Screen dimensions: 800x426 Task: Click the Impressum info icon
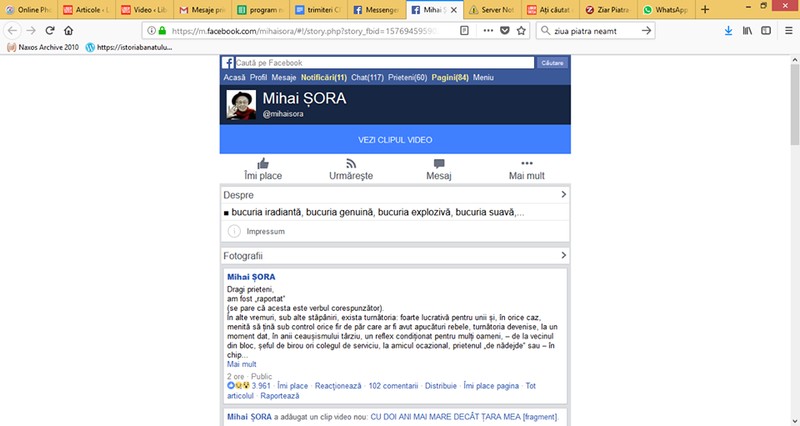tap(234, 231)
